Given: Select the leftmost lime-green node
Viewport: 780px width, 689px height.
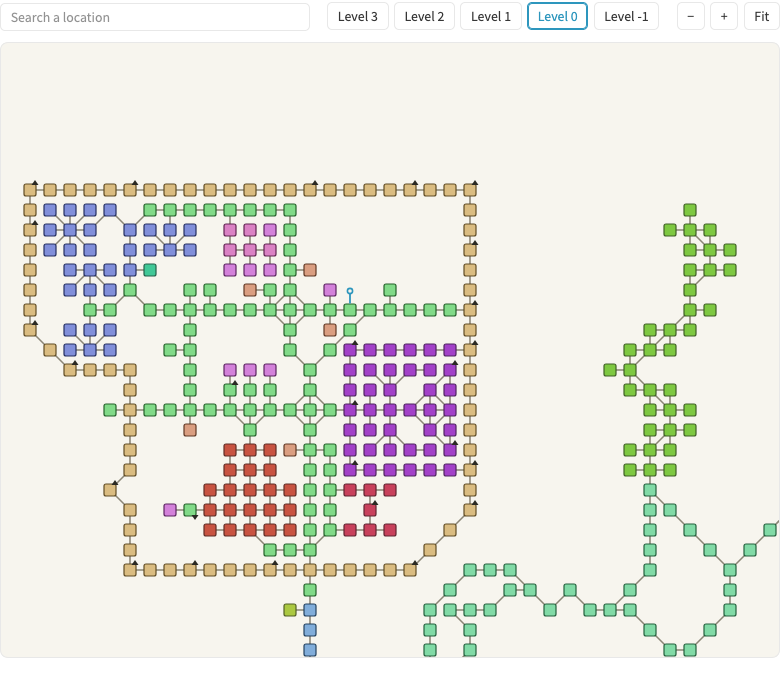Looking at the screenshot, I should pos(610,370).
